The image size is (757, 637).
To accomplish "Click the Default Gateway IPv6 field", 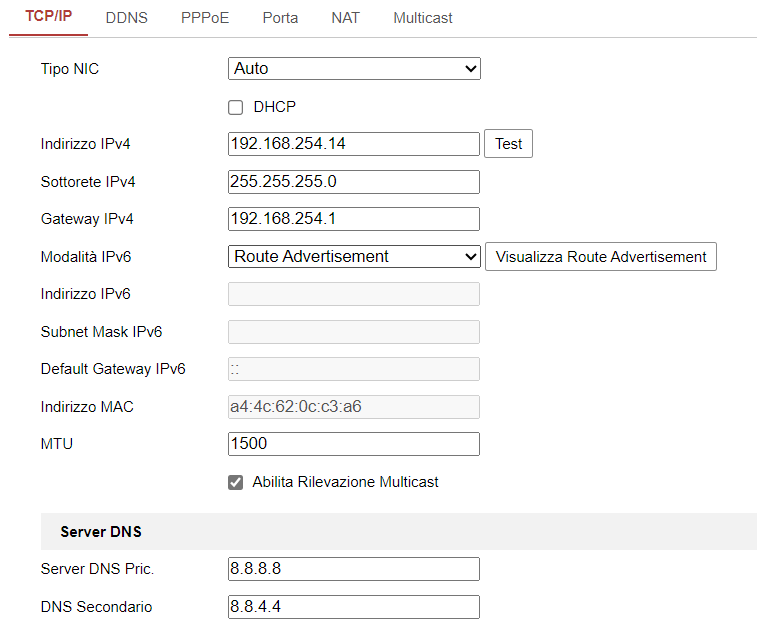I will 354,369.
